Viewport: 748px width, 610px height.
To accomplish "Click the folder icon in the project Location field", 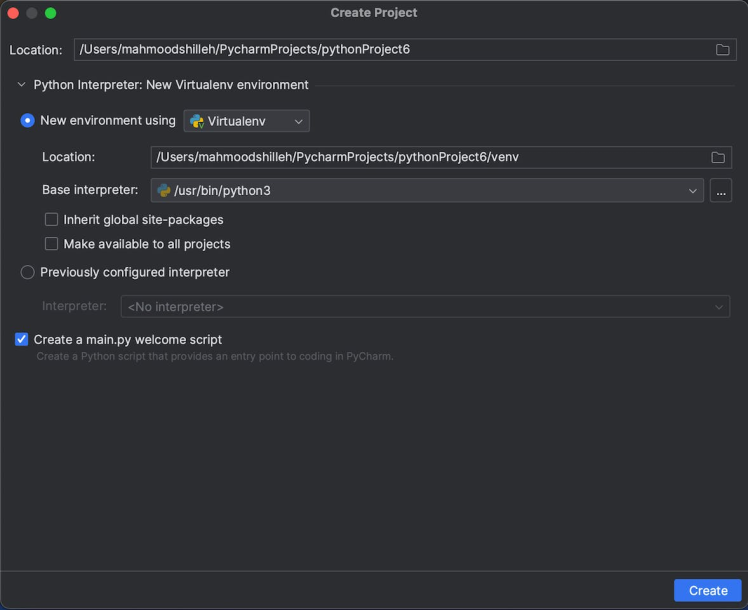I will 722,50.
